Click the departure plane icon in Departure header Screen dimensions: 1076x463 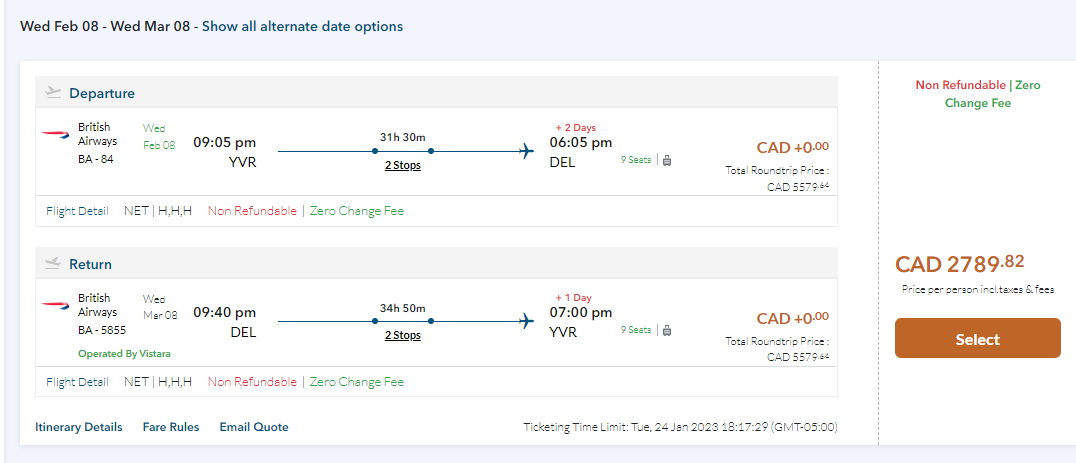53,93
